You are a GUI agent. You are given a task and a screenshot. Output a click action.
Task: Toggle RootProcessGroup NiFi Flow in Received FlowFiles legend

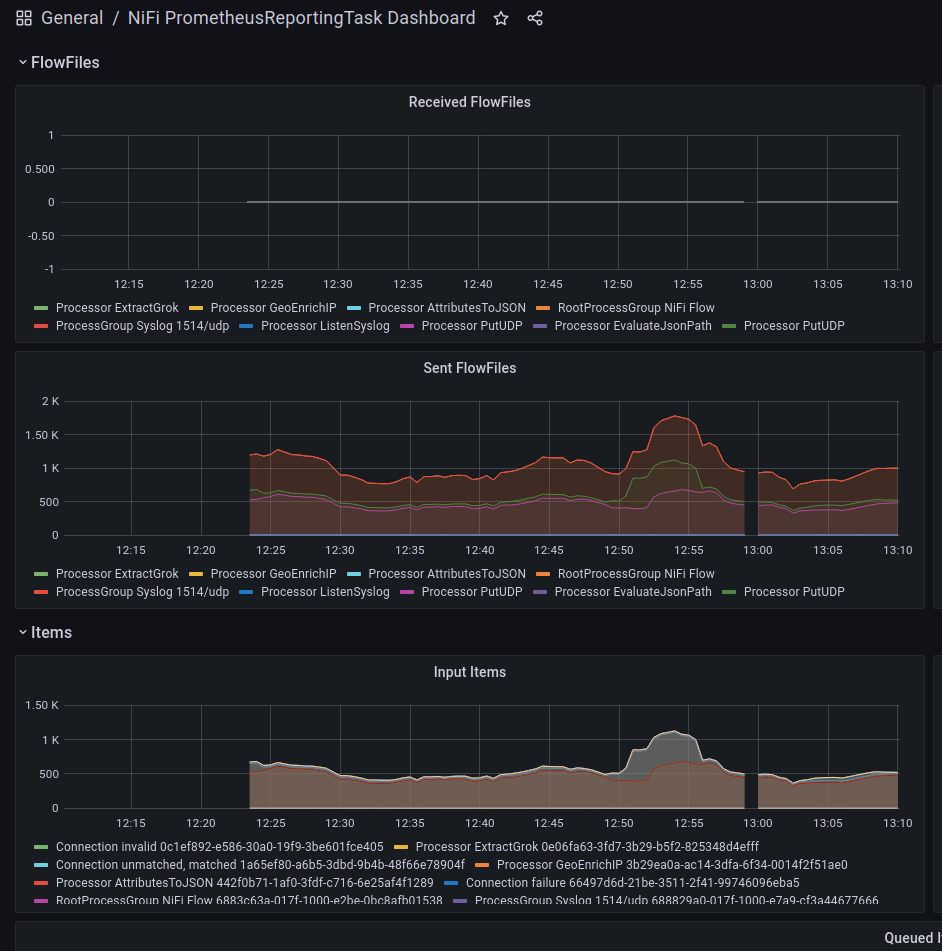tap(636, 307)
